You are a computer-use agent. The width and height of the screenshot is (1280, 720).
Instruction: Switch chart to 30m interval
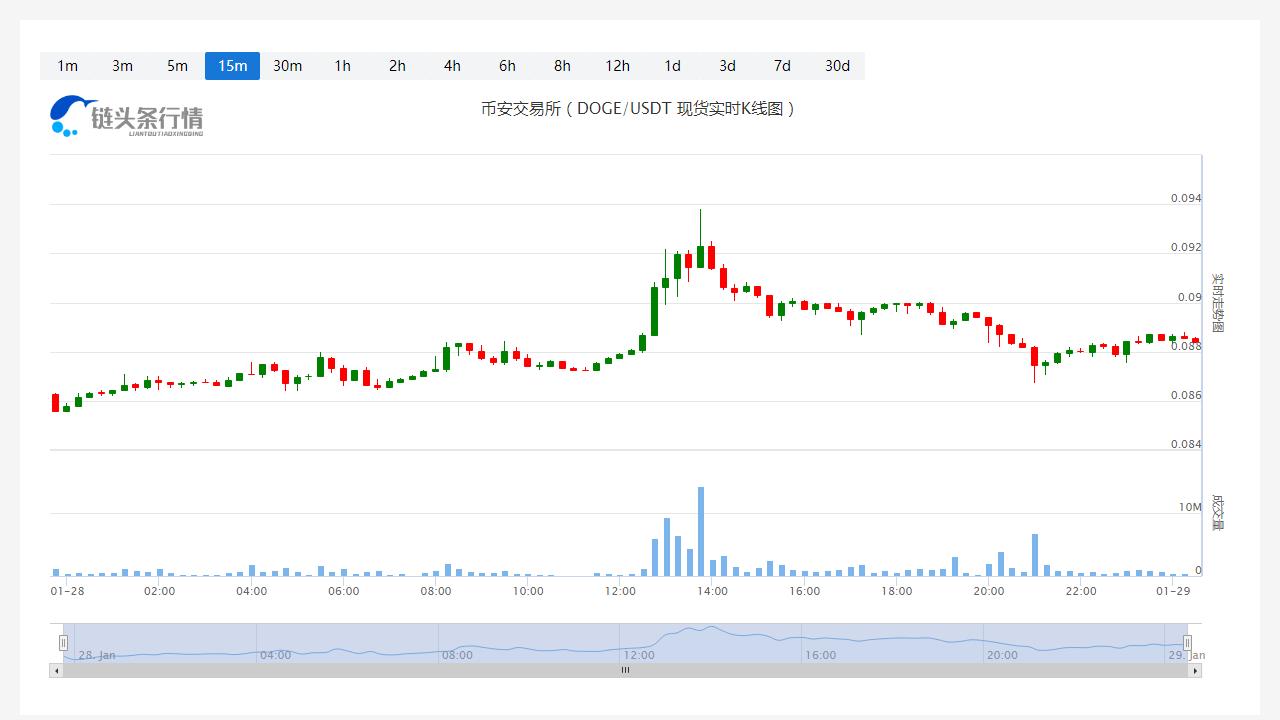click(x=287, y=66)
